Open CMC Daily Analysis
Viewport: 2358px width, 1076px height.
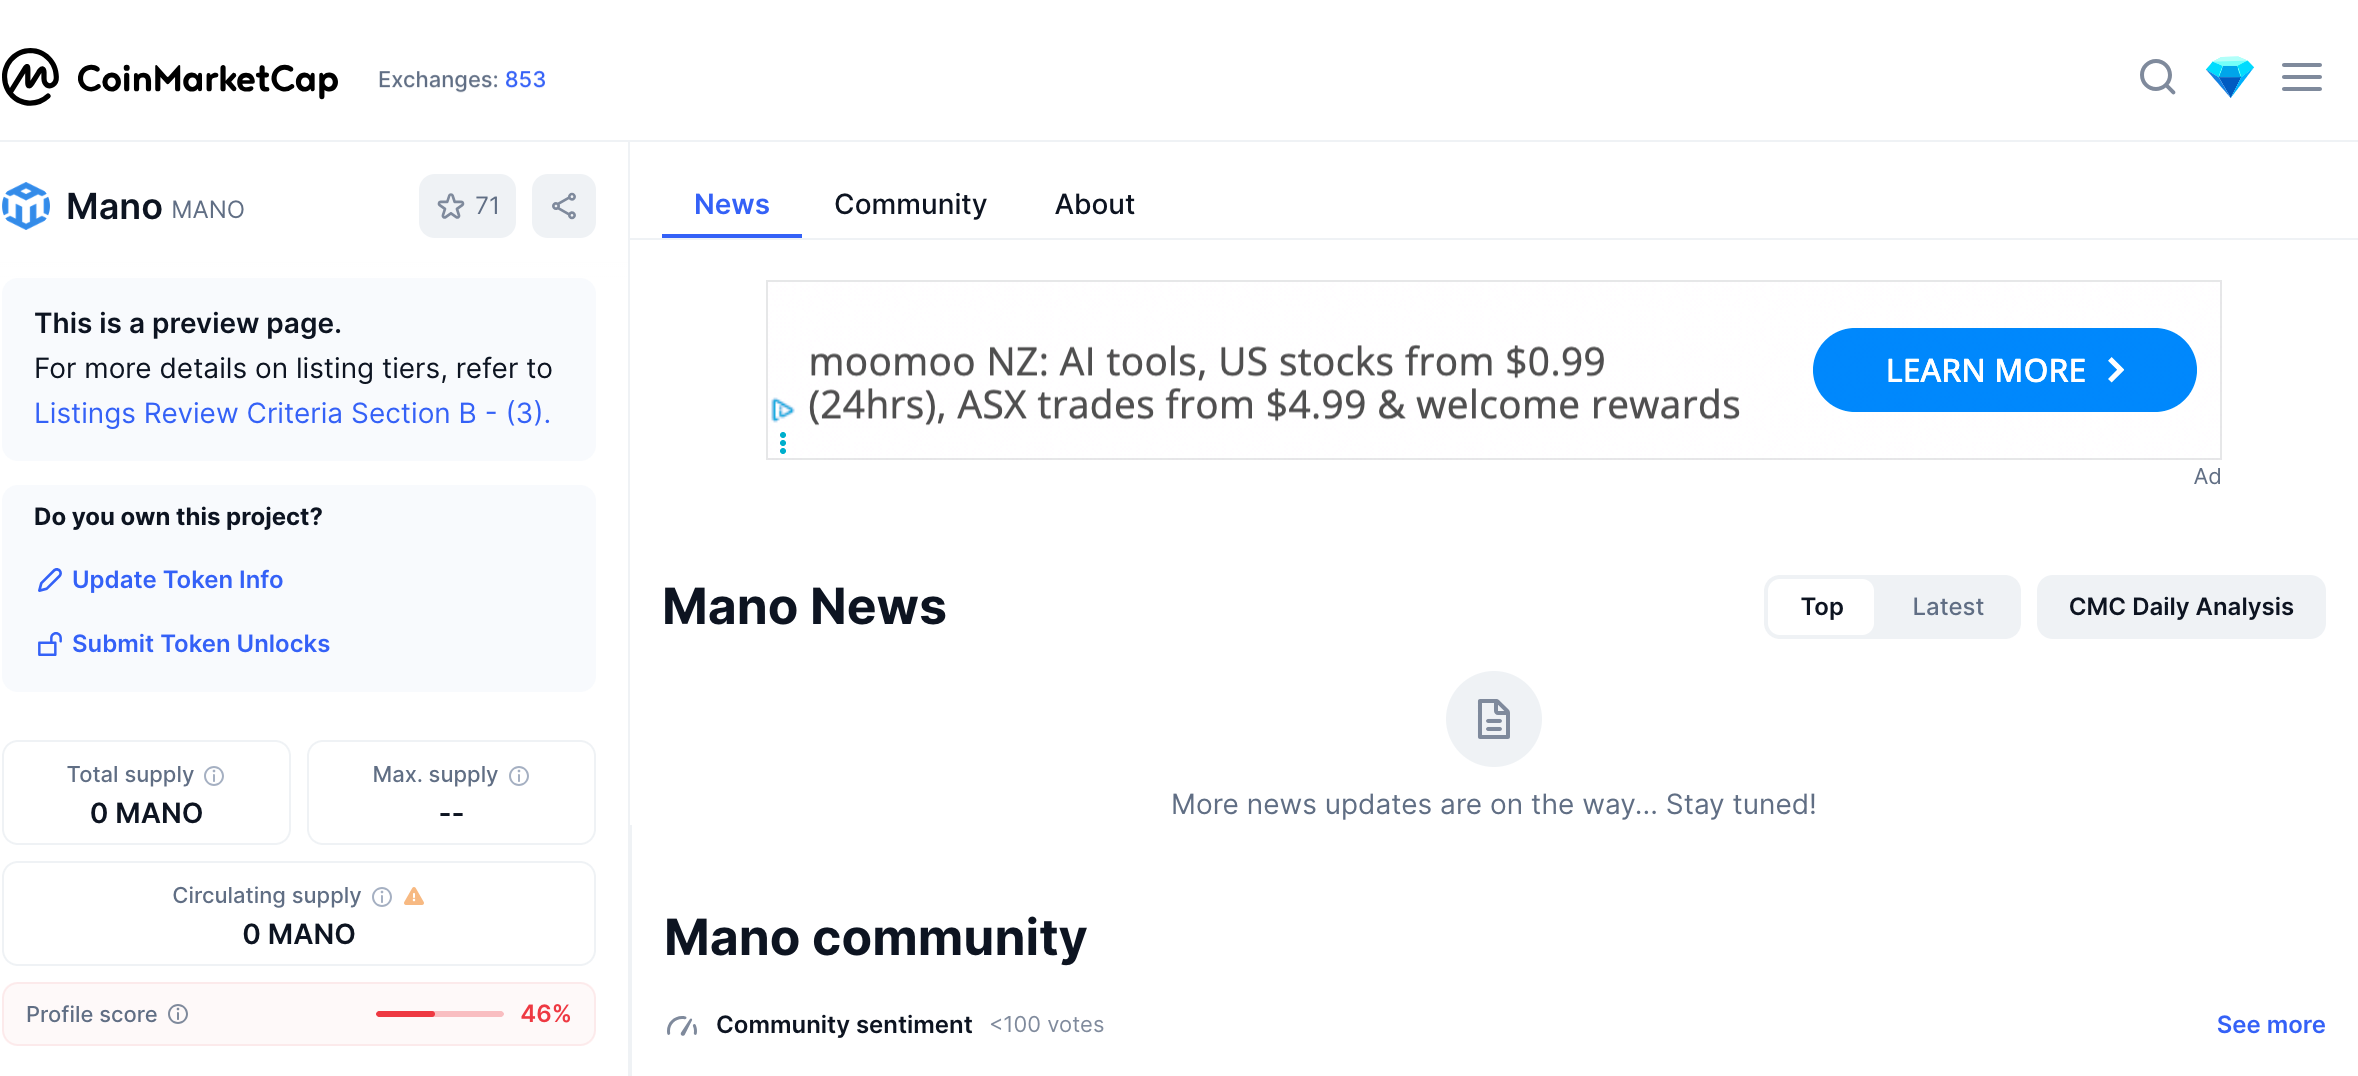[x=2180, y=607]
